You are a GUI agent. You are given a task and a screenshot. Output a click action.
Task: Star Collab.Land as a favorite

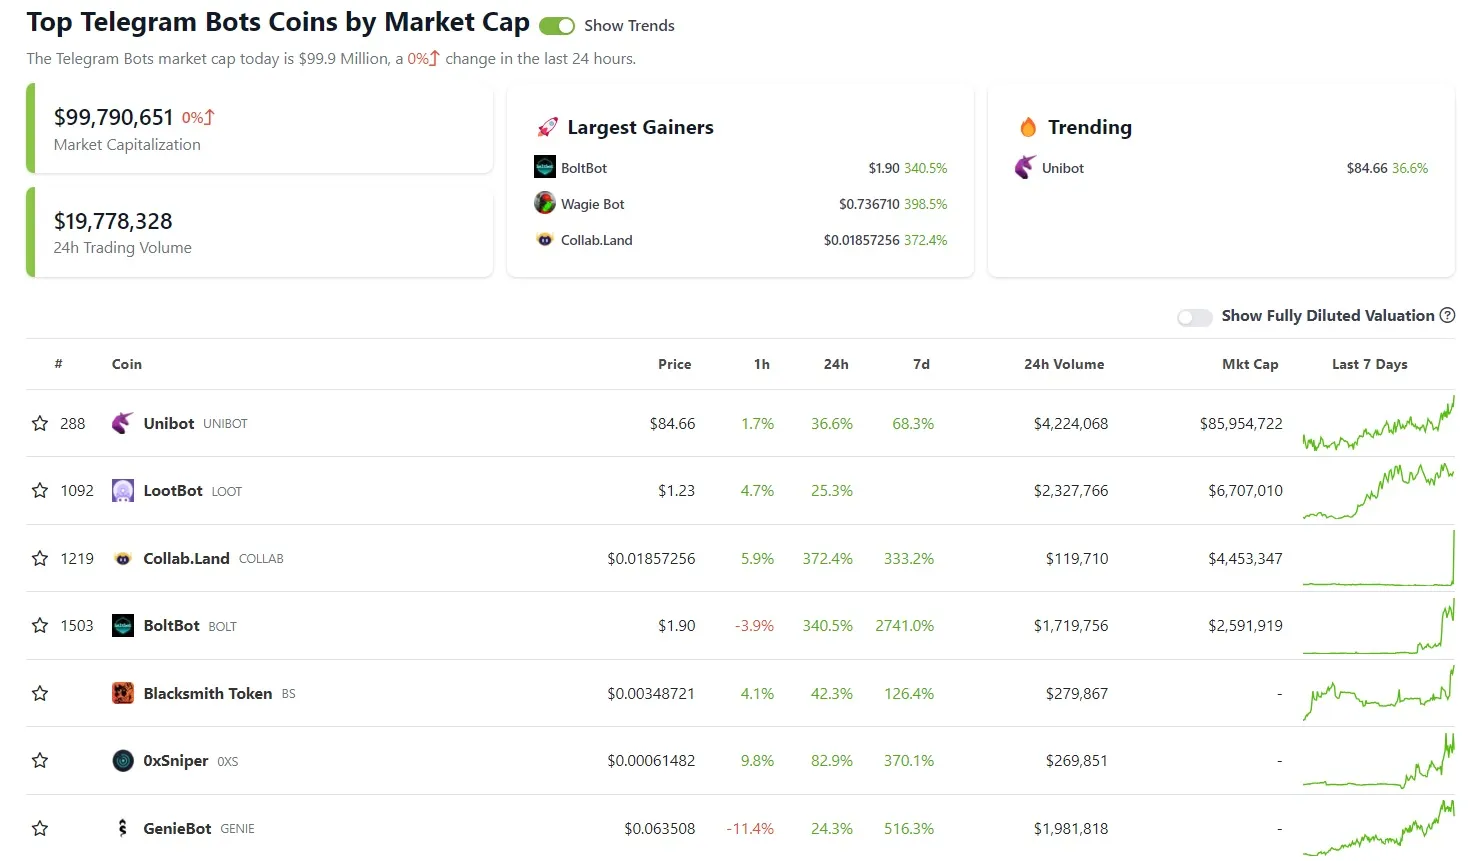[x=40, y=559]
